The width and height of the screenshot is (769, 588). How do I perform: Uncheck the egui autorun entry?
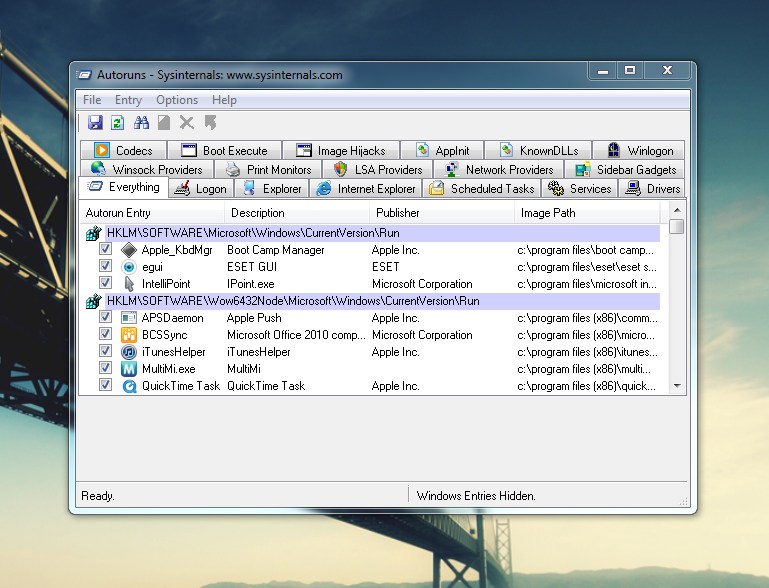[x=105, y=266]
